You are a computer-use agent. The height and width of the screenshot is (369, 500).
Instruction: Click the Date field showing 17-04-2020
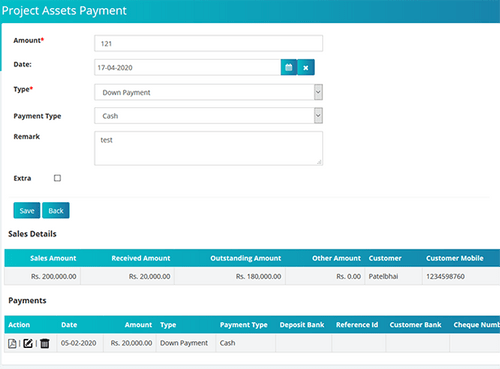point(187,67)
